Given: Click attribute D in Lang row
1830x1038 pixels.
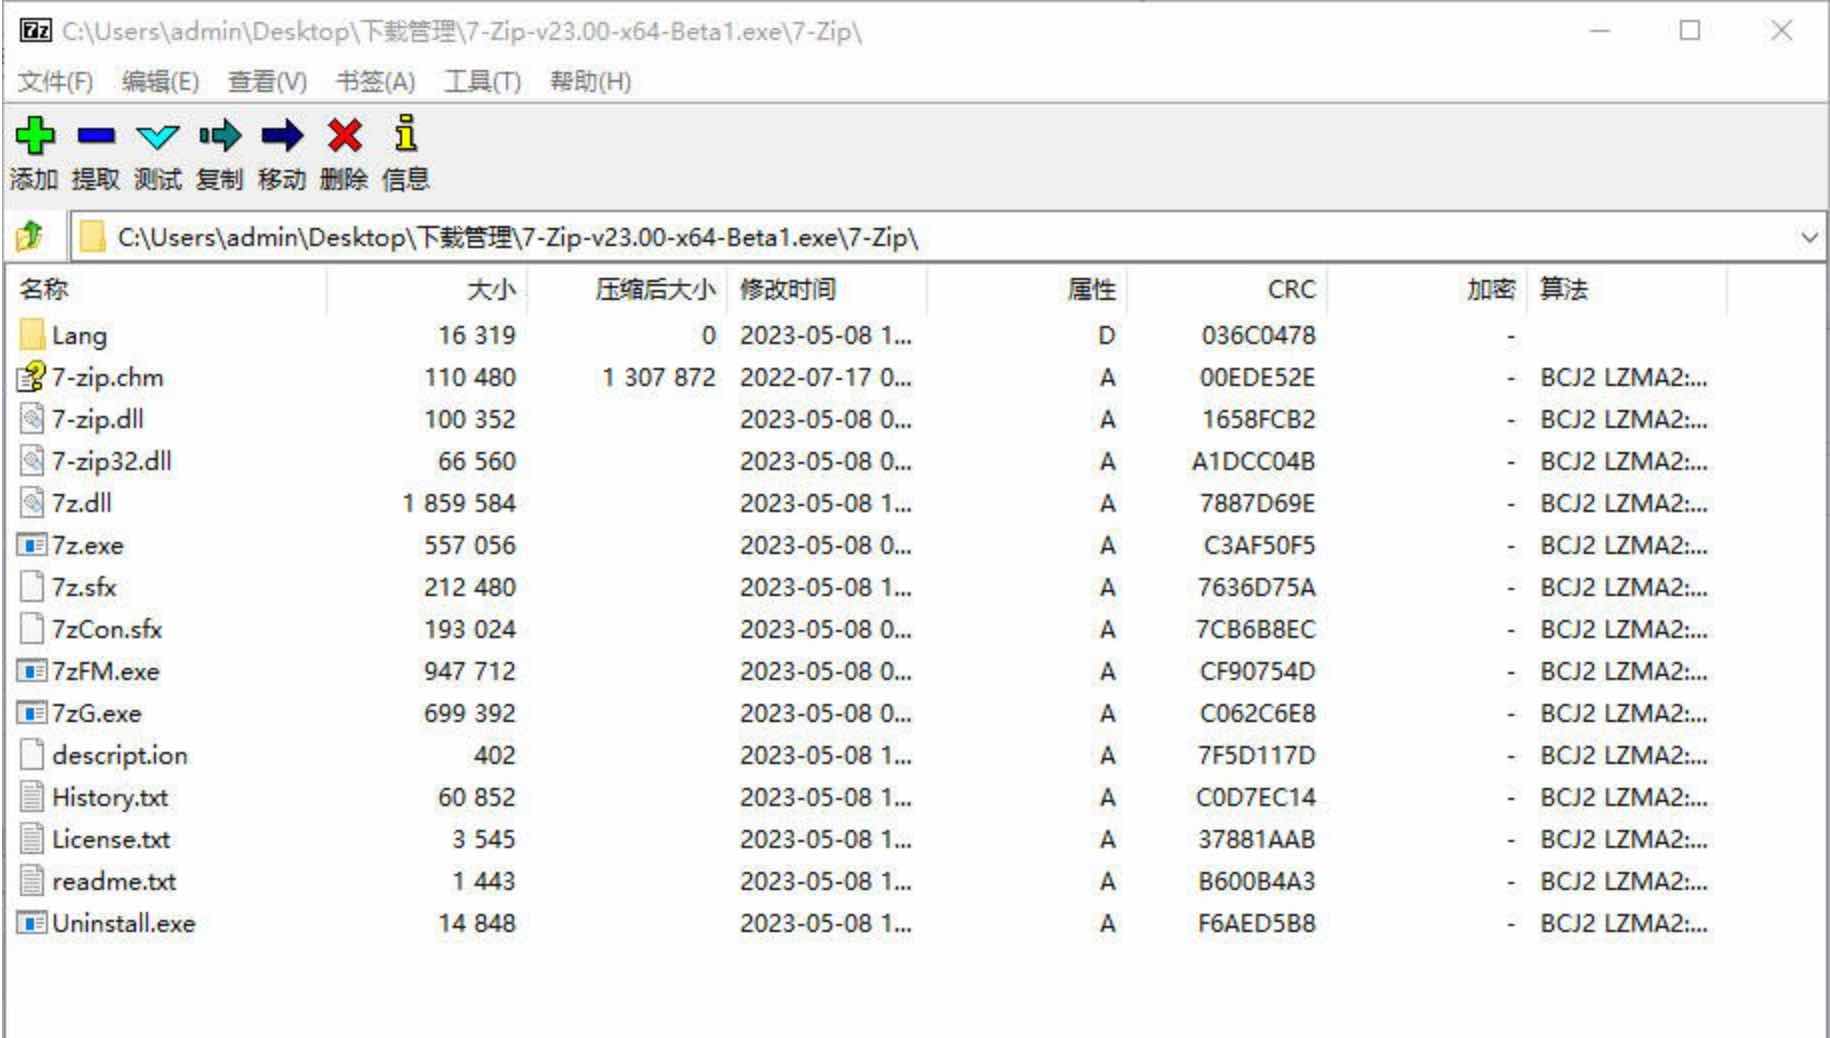Looking at the screenshot, I should (x=1106, y=335).
